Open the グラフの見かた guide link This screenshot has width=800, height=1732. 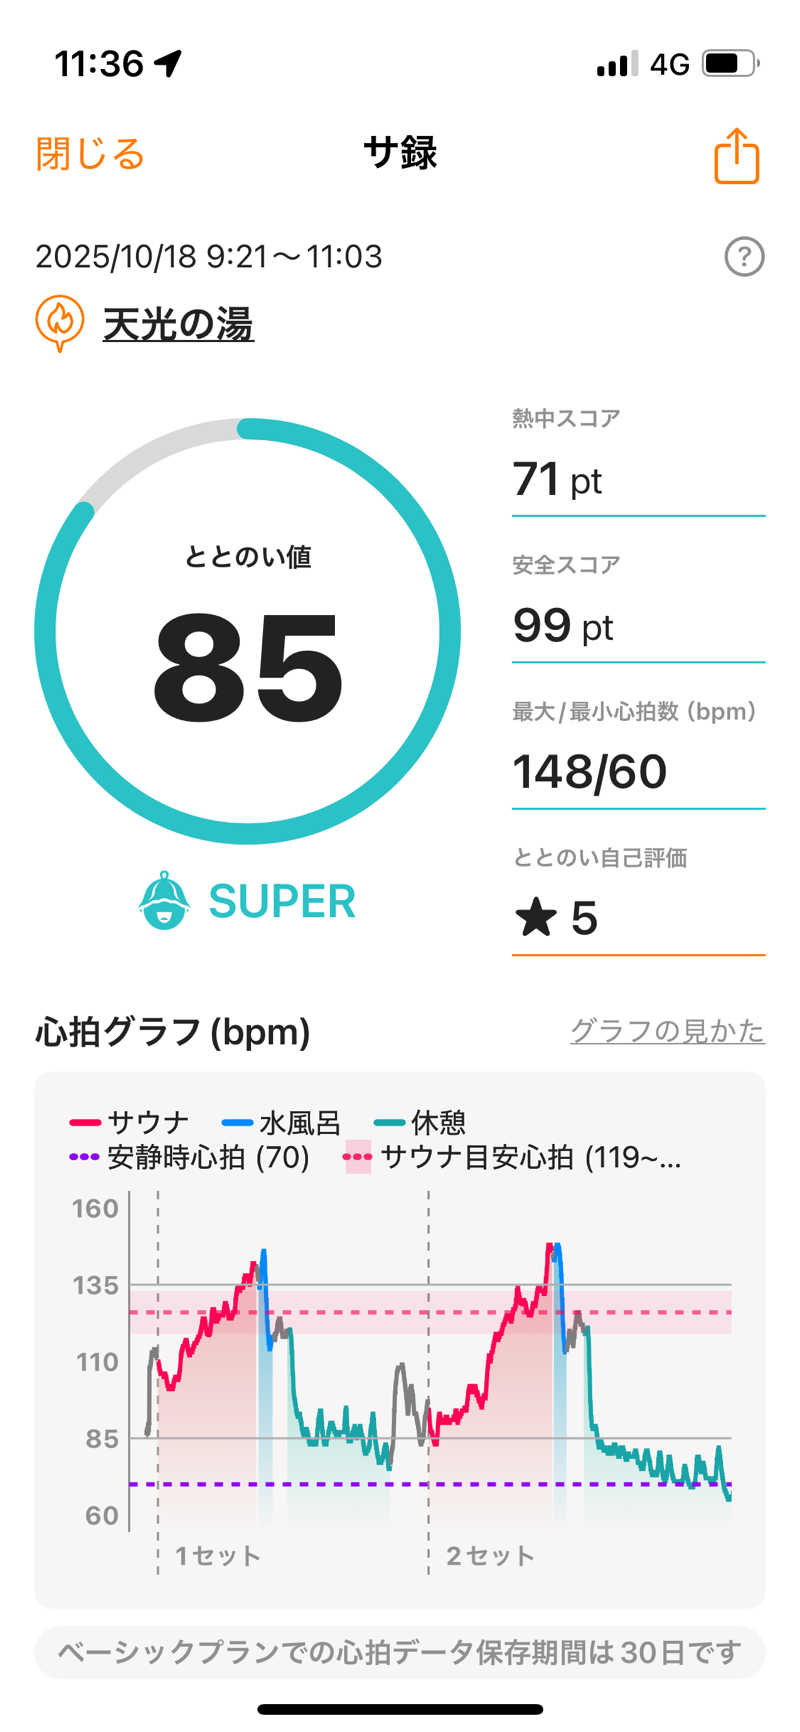(x=667, y=1031)
